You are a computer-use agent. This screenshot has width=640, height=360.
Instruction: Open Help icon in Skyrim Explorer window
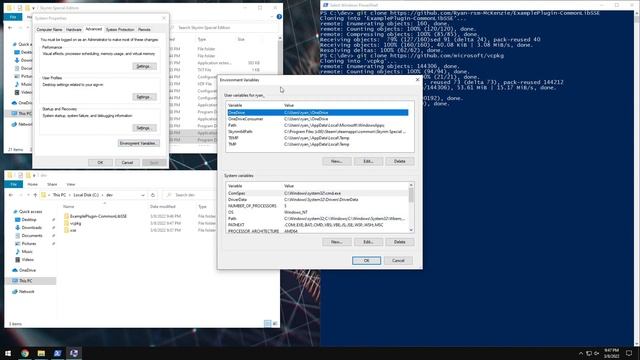coord(279,17)
